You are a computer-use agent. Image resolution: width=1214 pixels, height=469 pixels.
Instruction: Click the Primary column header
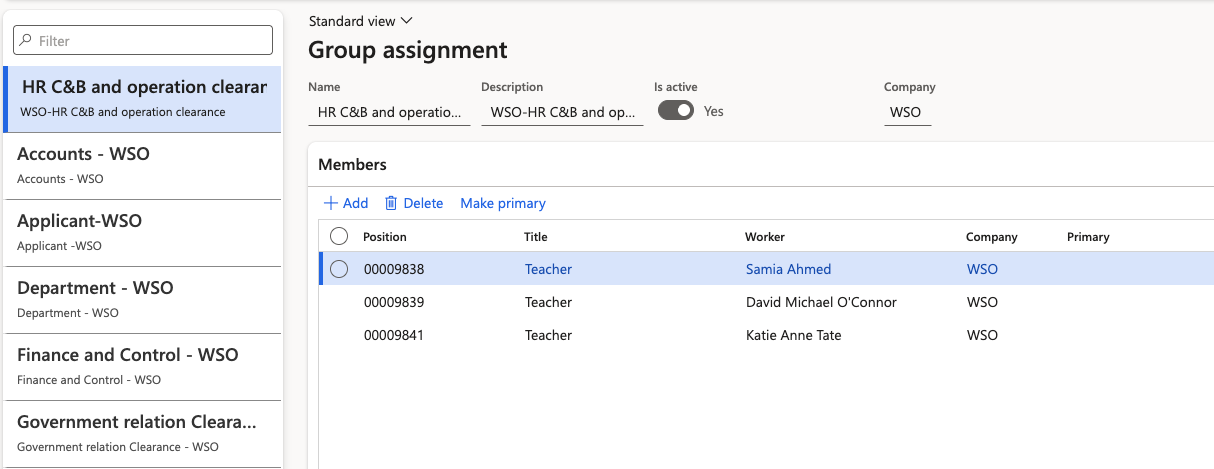click(1088, 237)
